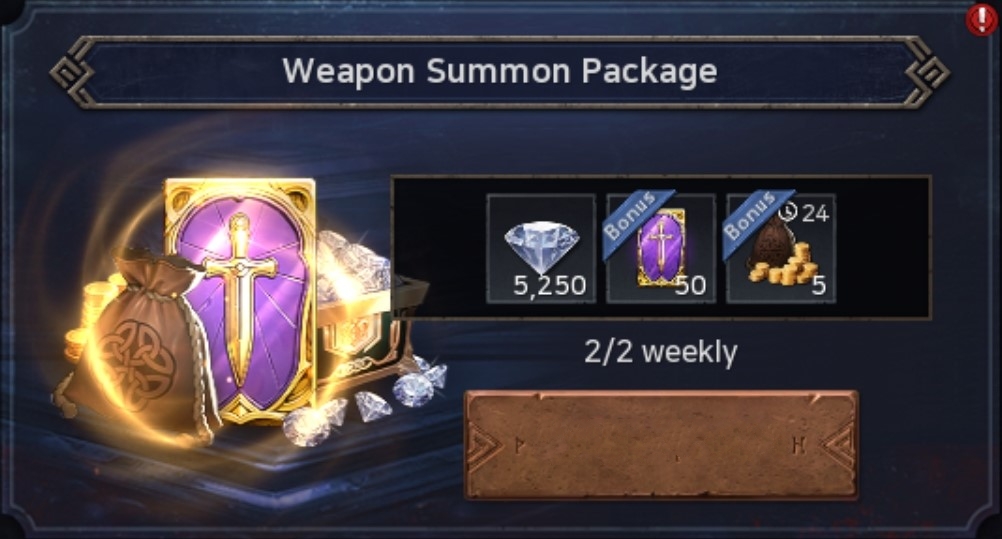Click the left chevron engraving on the copper button
Viewport: 1002px width, 539px height.
coord(489,446)
